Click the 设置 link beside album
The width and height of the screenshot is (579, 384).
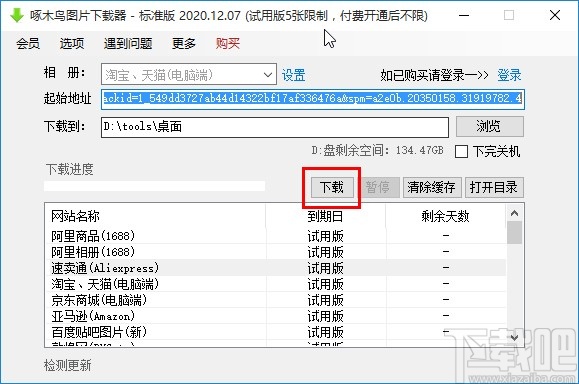(x=294, y=75)
